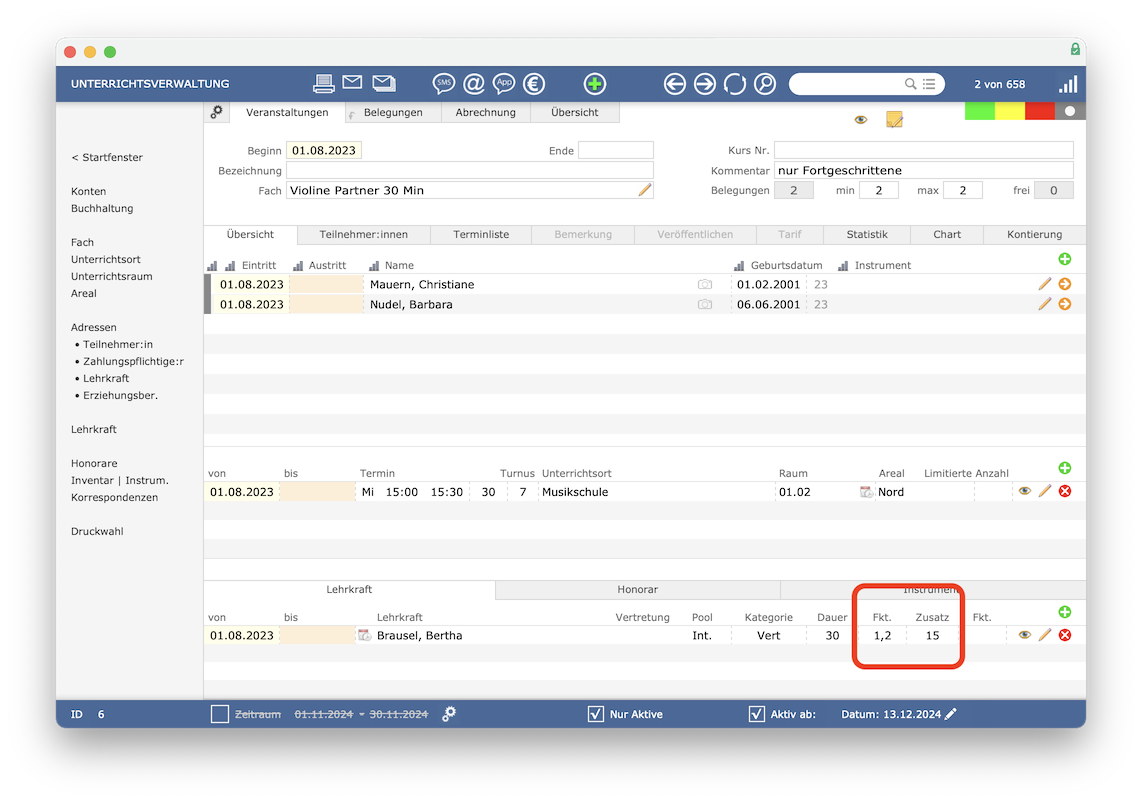Edit Nudel, Barbara row pencil
The height and width of the screenshot is (802, 1142).
pyautogui.click(x=1044, y=304)
